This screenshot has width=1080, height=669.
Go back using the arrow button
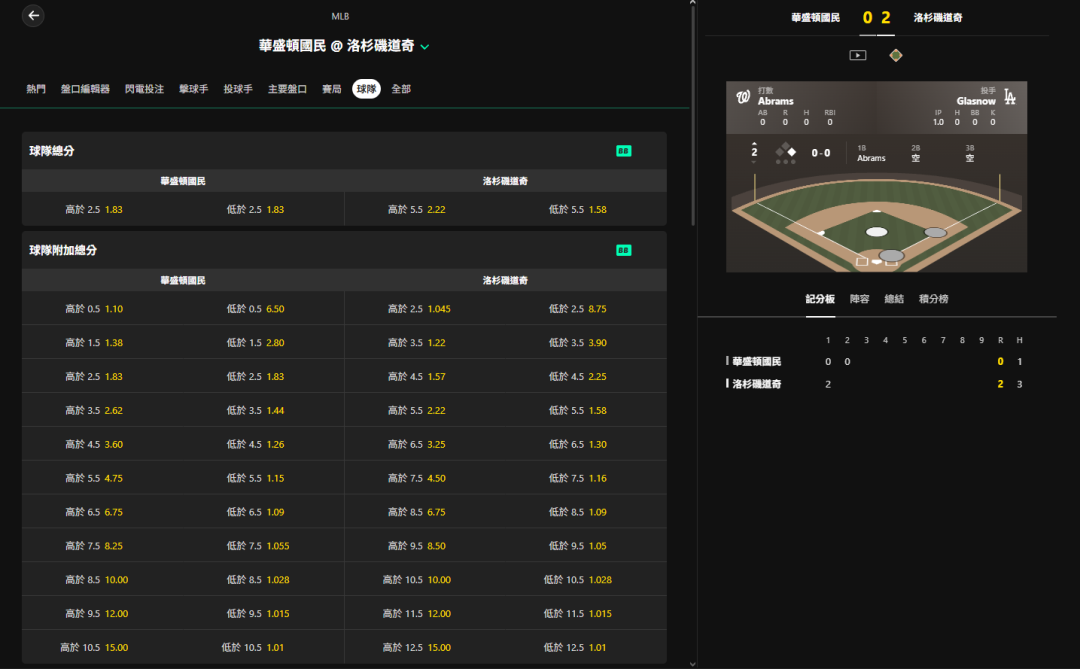coord(33,15)
